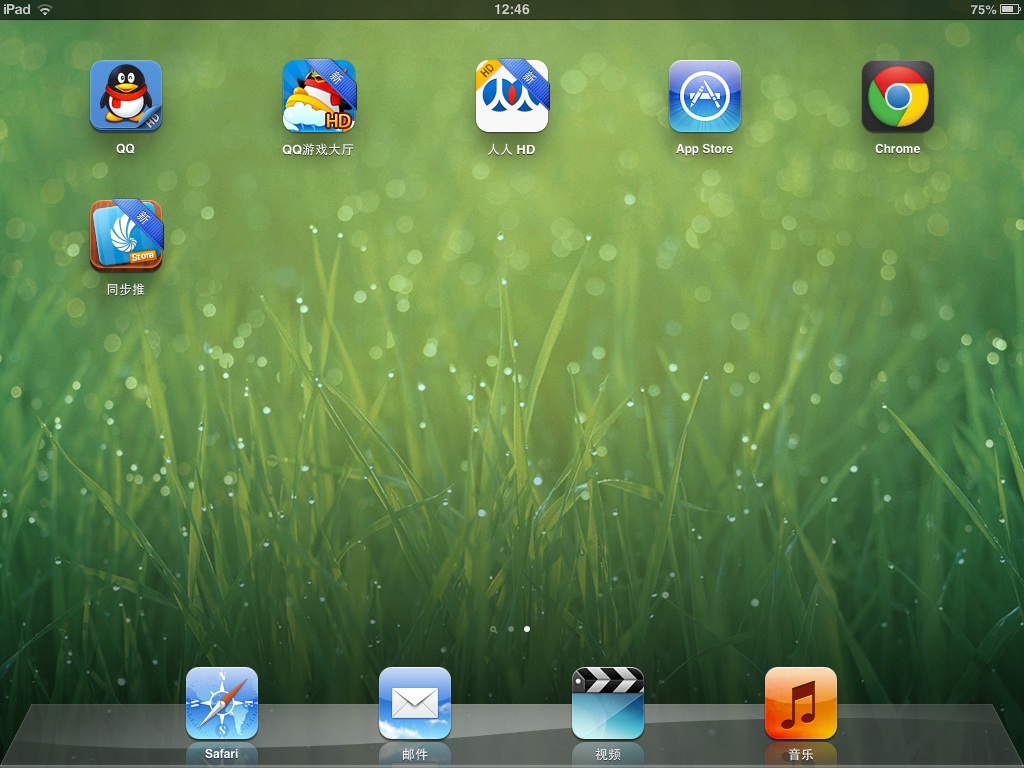Screen dimensions: 1024x768
Task: Tap the 12:46 clock in status bar
Action: (512, 9)
